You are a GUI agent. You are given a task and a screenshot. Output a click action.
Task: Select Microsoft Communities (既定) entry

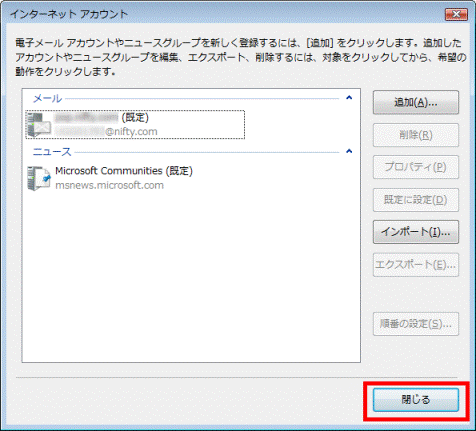pyautogui.click(x=124, y=171)
